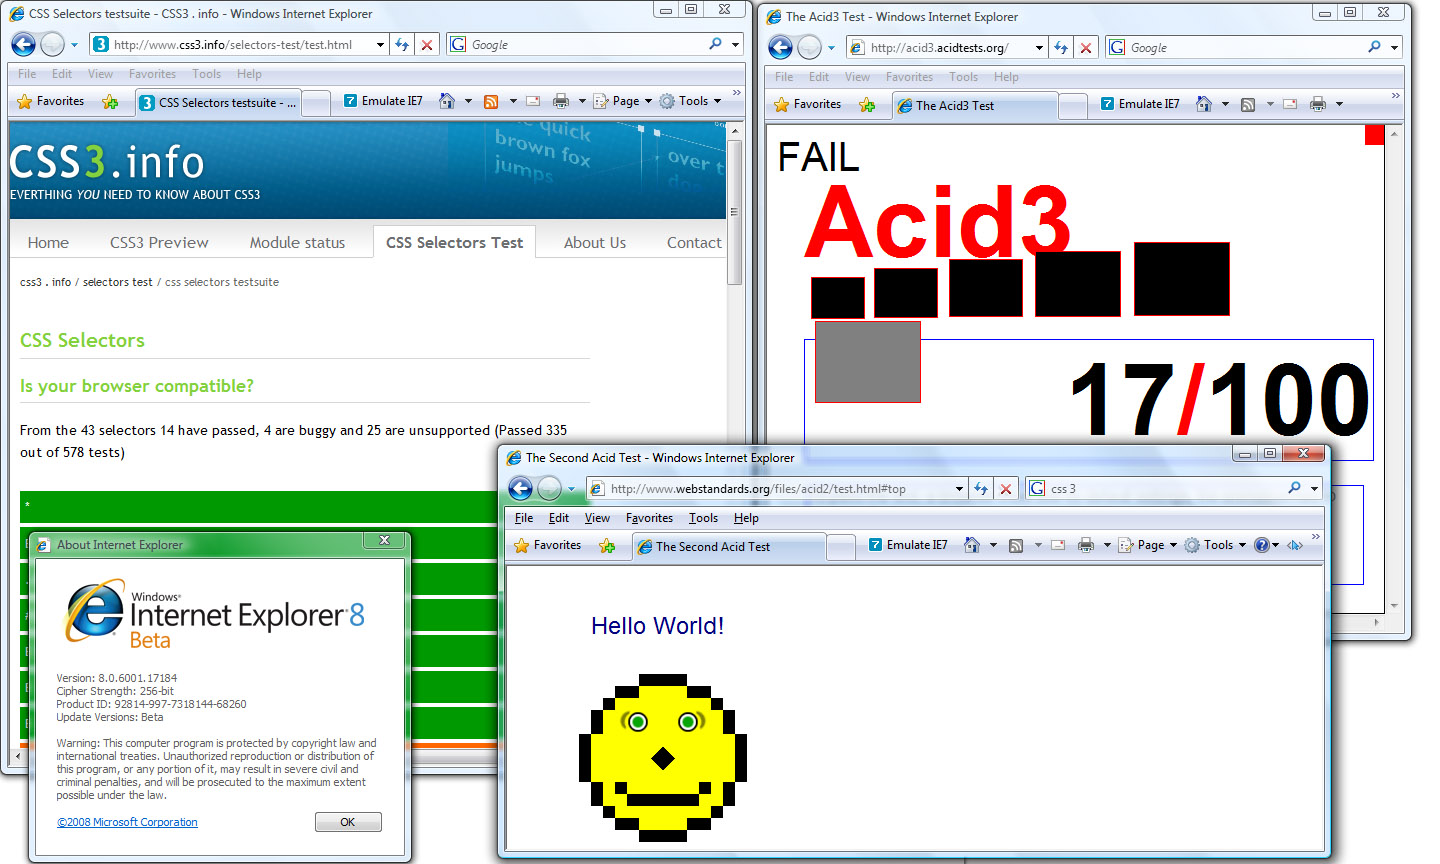Click Back button in Acid3 Test window
Viewport: 1440px width, 864px height.
point(780,47)
